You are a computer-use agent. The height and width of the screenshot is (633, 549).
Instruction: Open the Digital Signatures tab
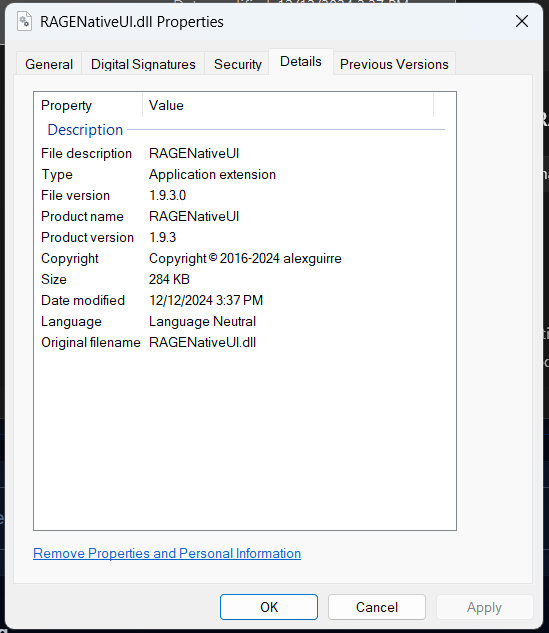pyautogui.click(x=143, y=64)
